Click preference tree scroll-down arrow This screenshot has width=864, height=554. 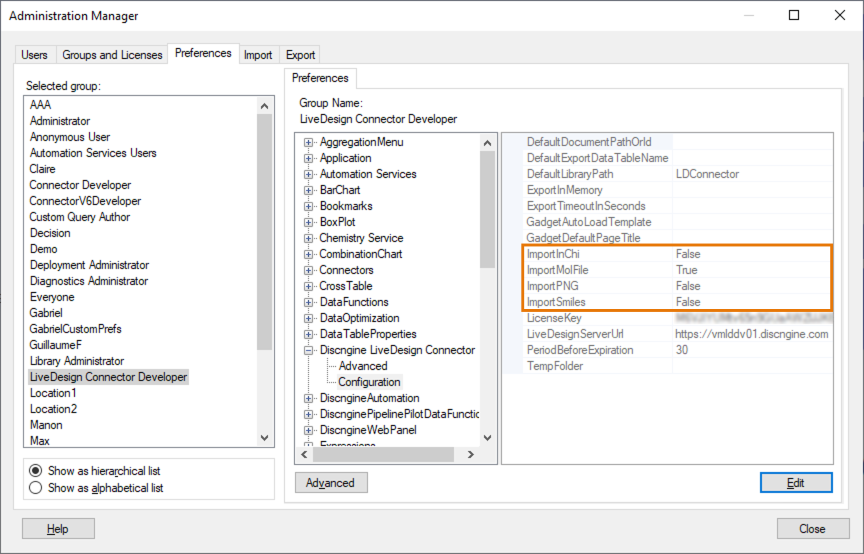(x=487, y=438)
